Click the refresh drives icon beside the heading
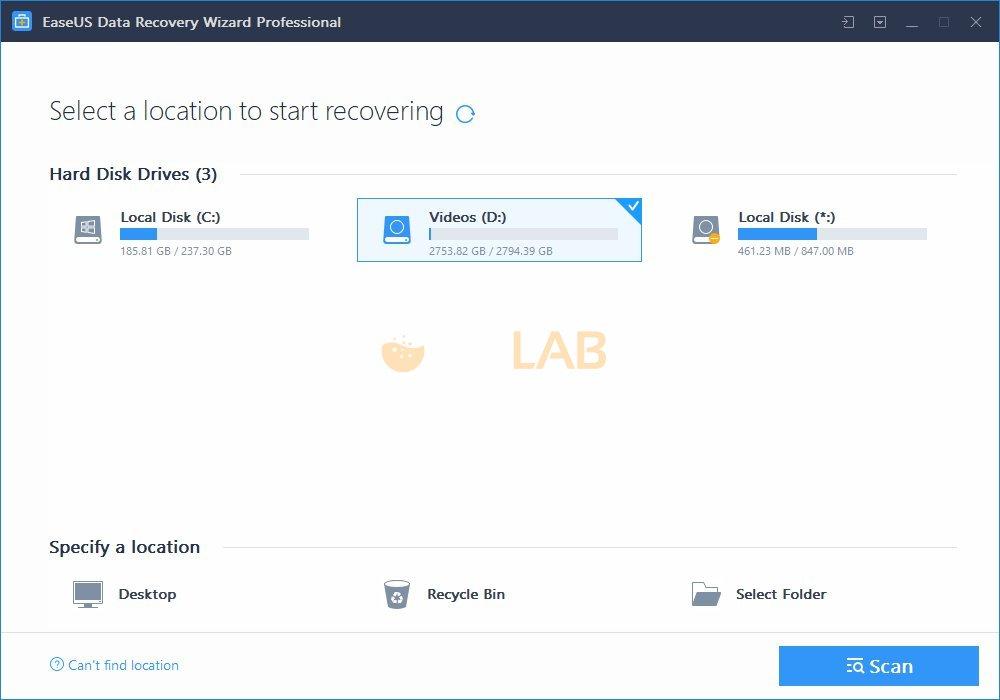This screenshot has width=1000, height=700. coord(466,114)
